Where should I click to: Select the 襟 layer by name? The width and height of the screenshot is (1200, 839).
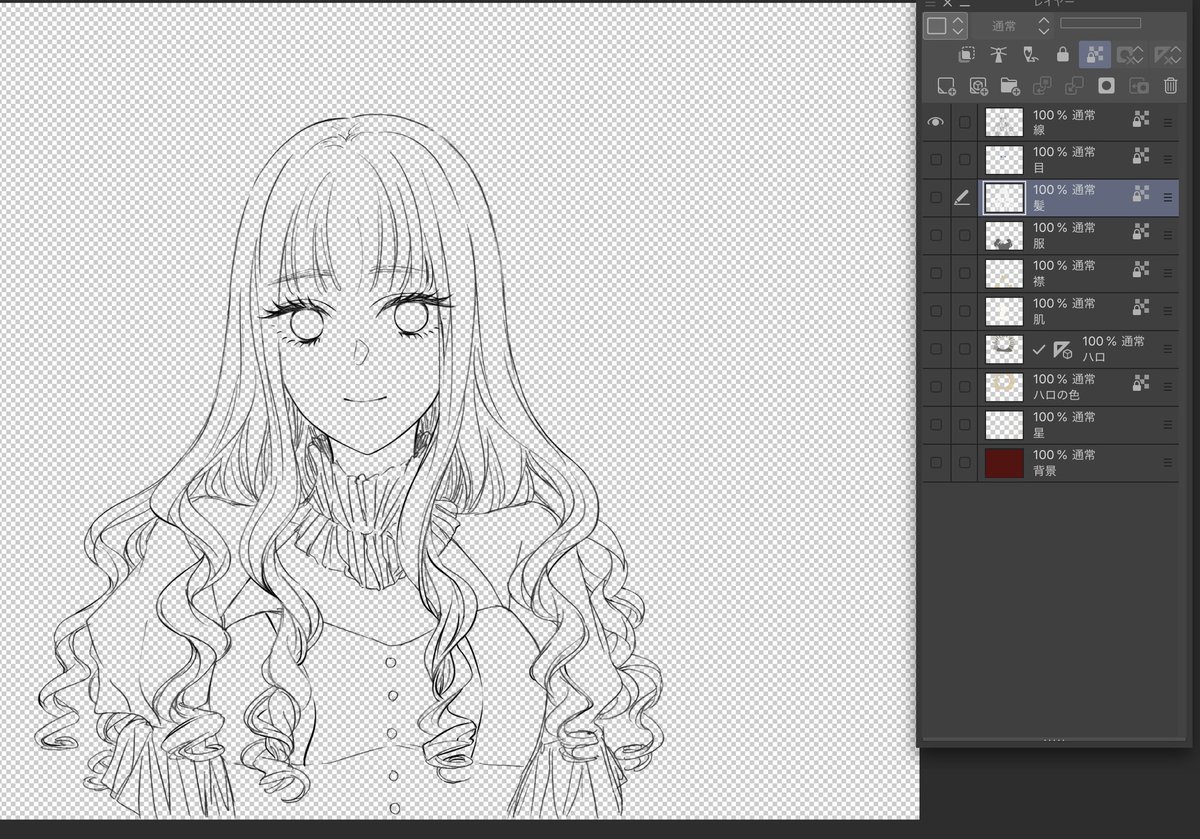(x=1039, y=281)
